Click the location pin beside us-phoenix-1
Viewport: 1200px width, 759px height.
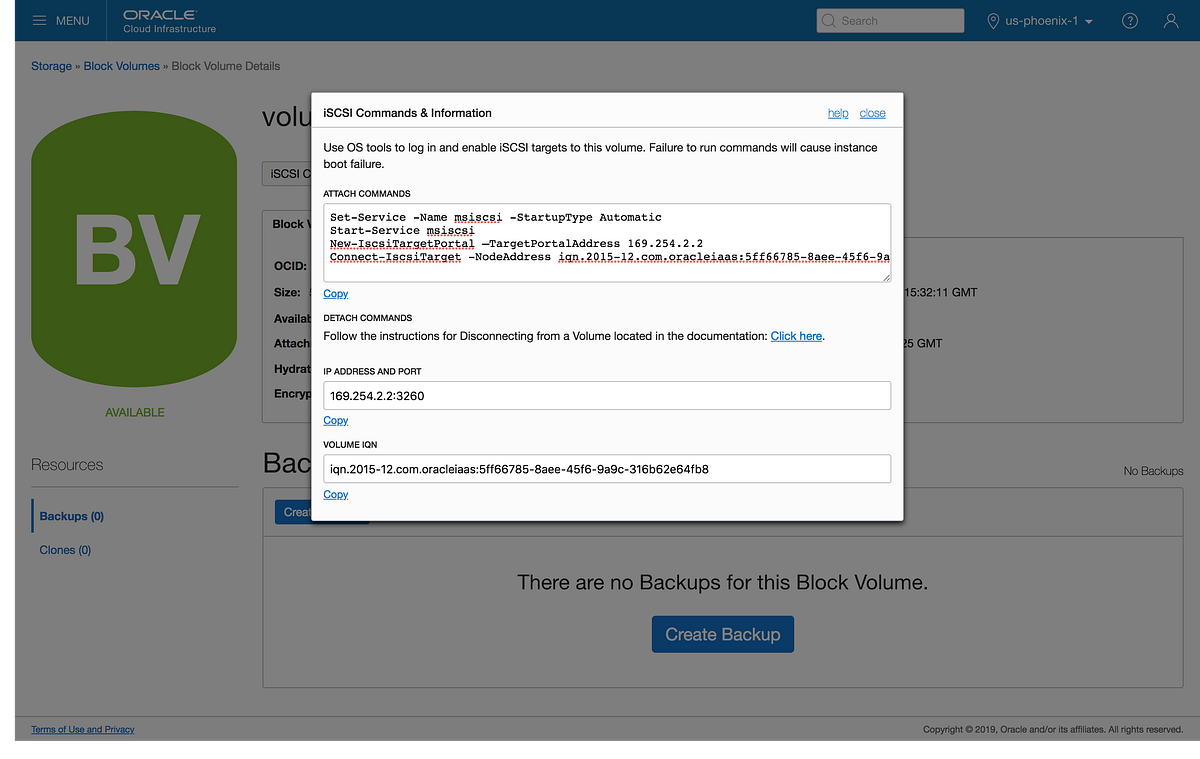click(993, 20)
